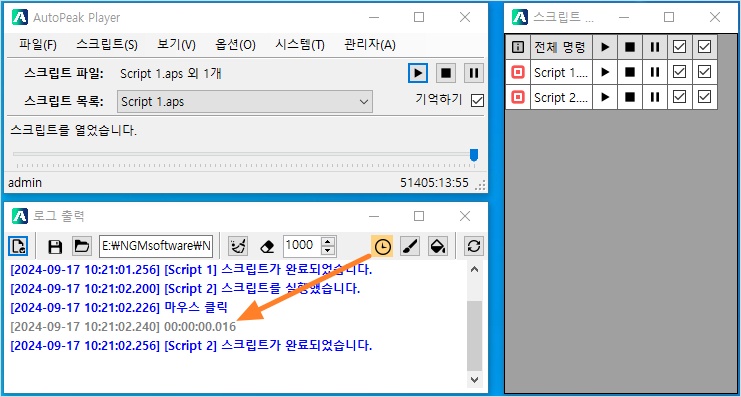Toggle the first checkbox in the 전체 명령 row

click(680, 47)
